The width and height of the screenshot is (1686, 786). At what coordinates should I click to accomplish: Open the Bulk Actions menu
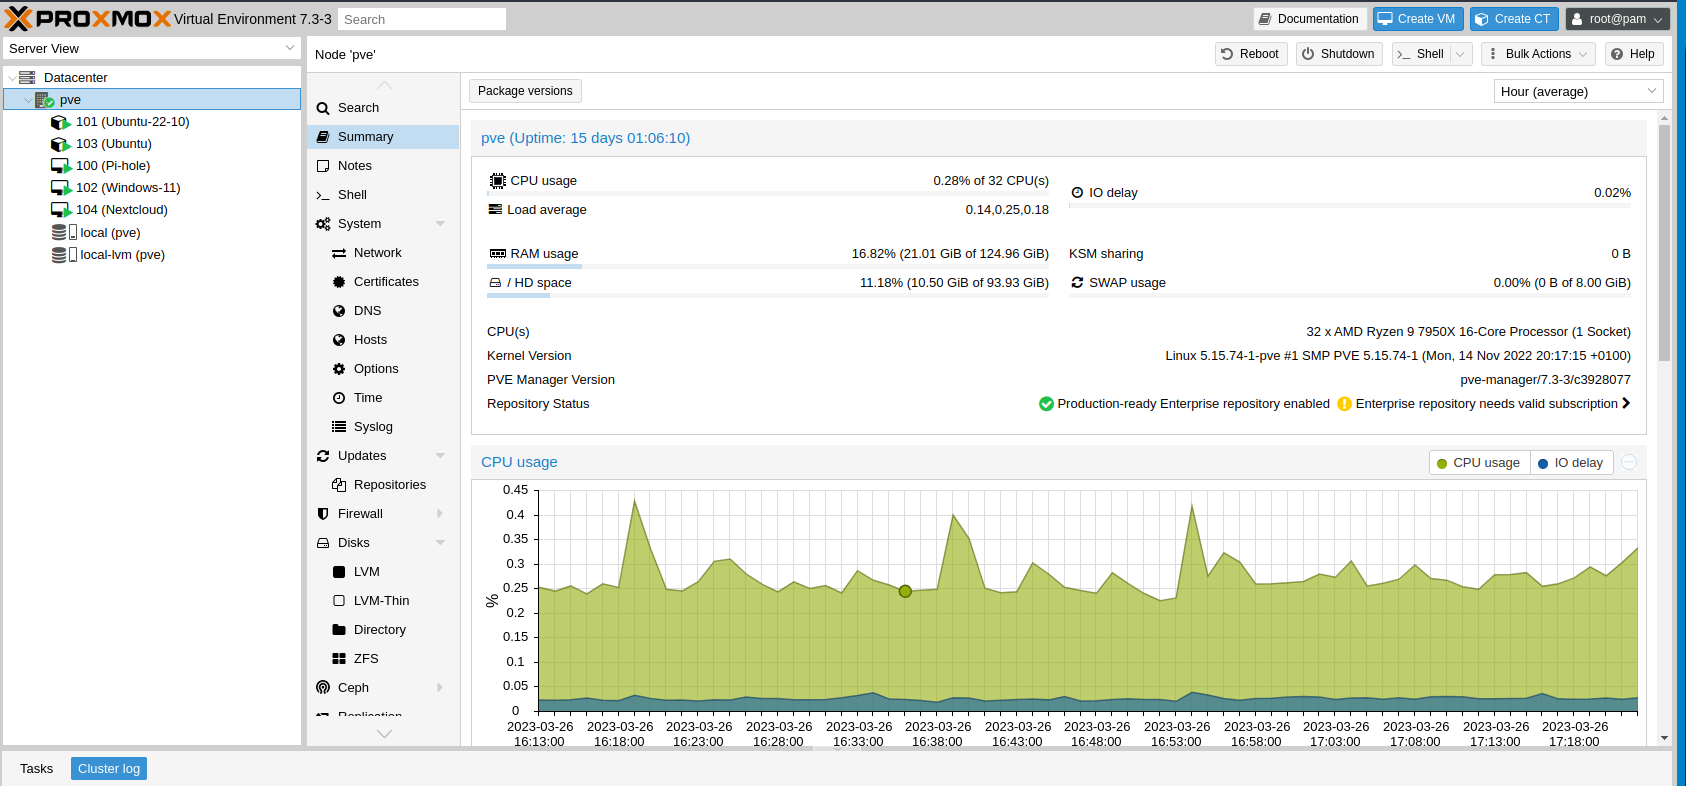pyautogui.click(x=1538, y=54)
